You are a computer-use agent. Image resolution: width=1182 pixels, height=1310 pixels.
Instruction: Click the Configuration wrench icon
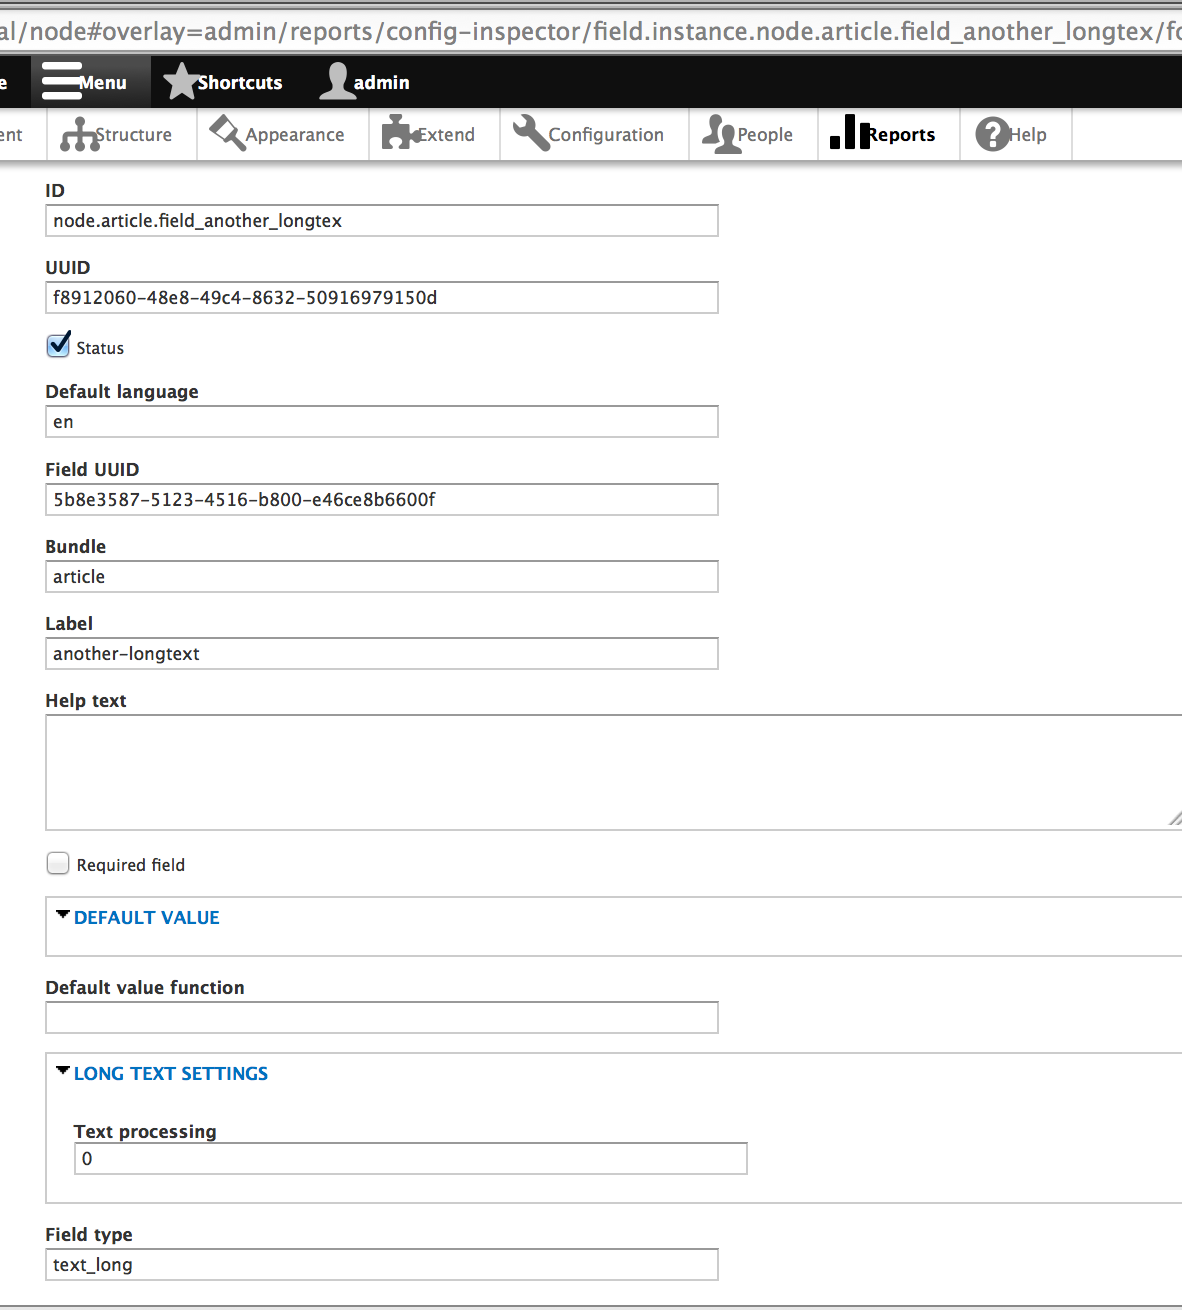click(531, 133)
